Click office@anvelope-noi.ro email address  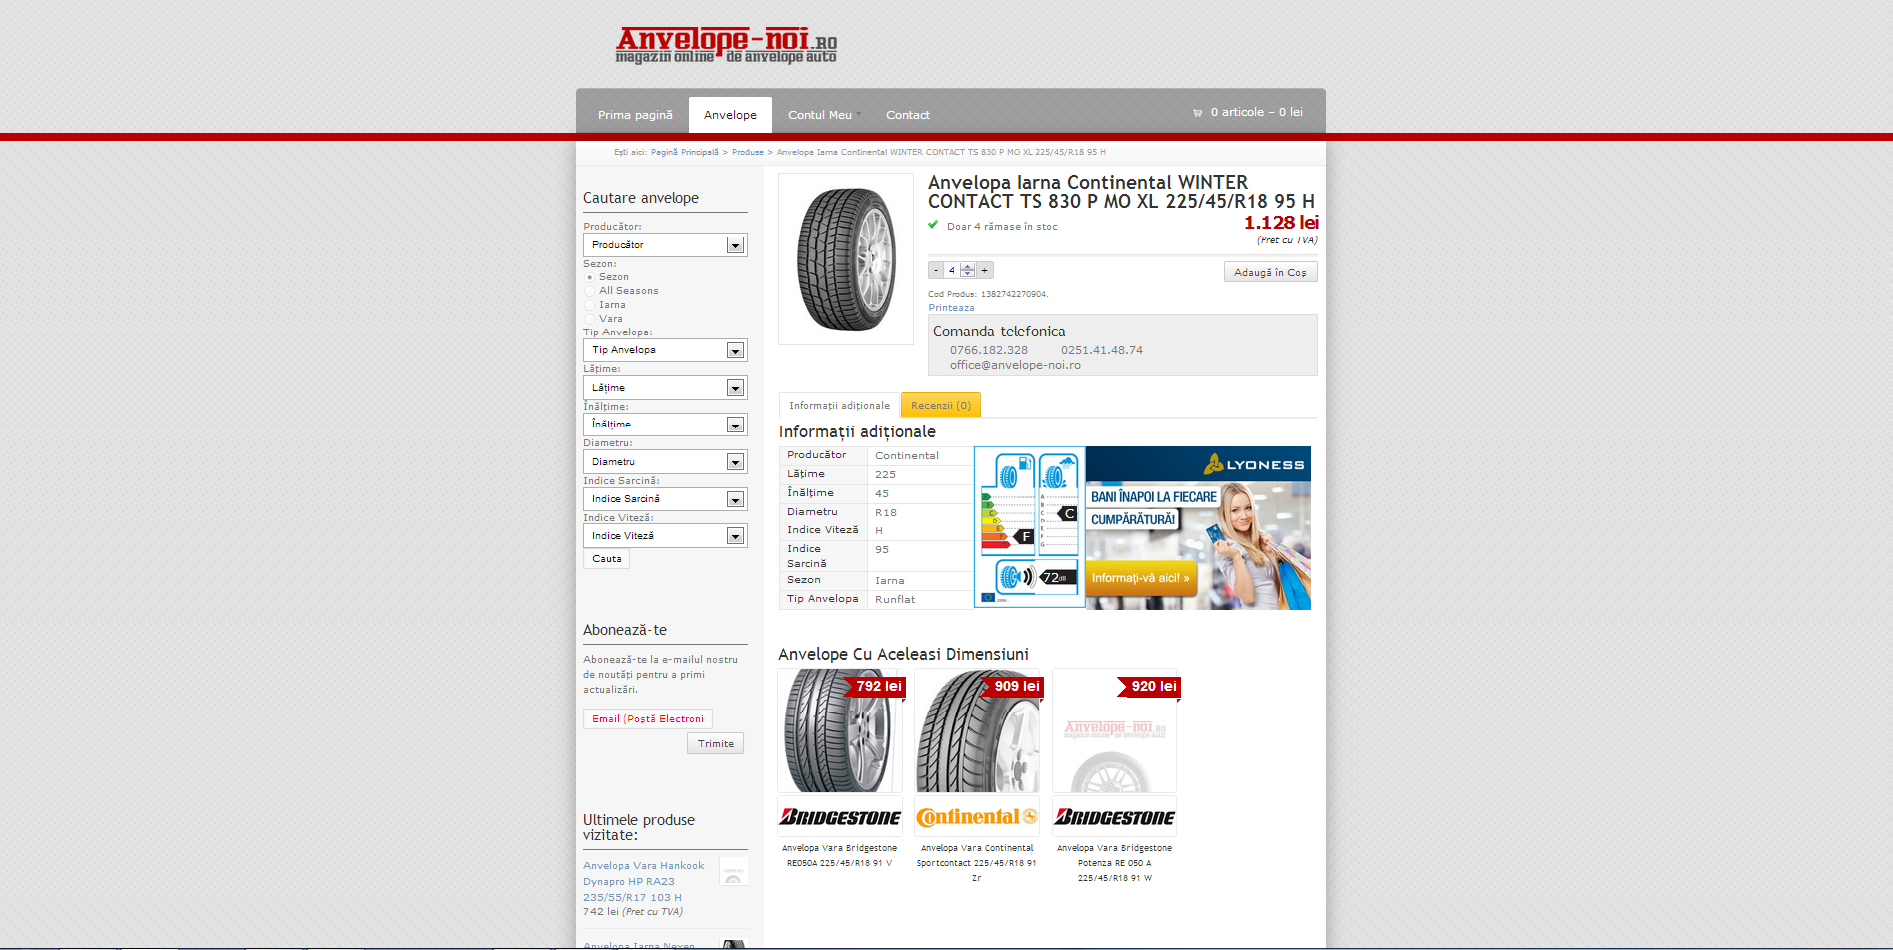coord(1015,365)
